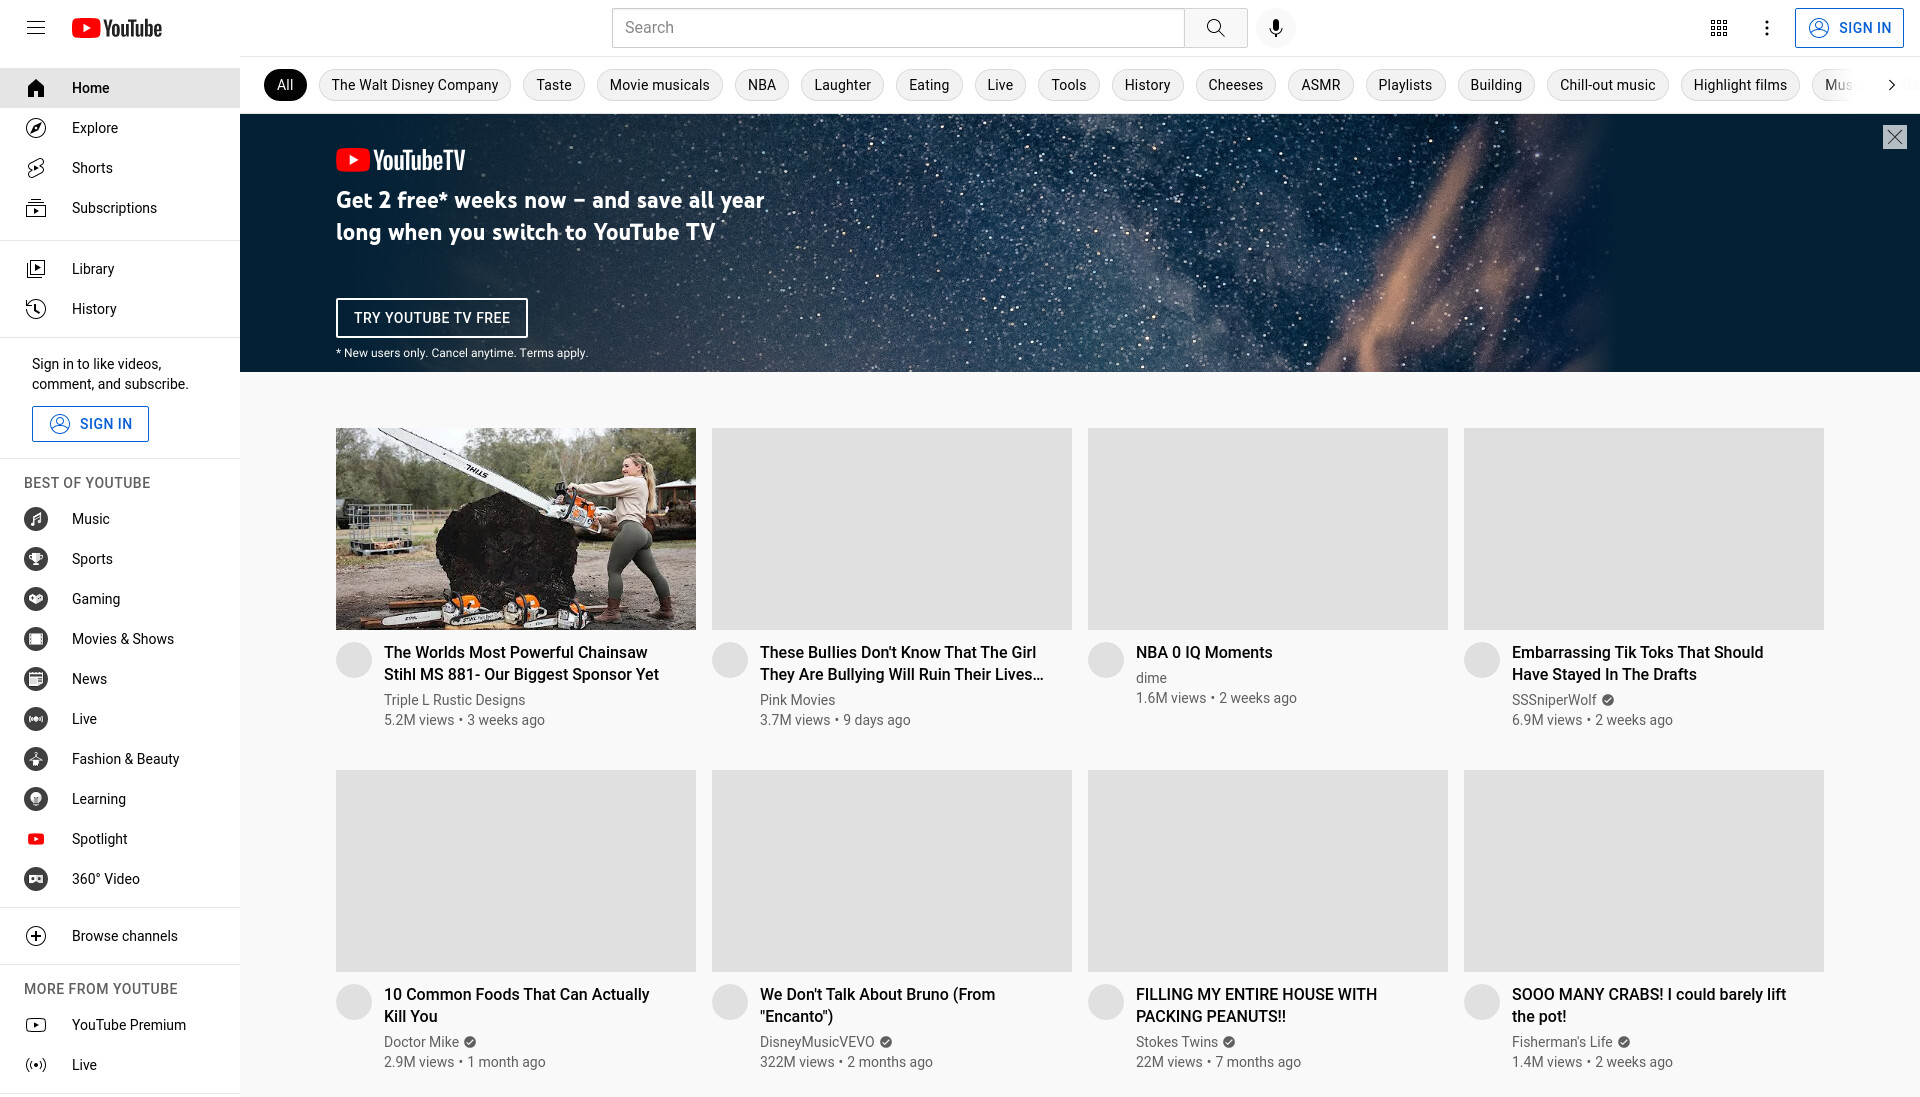Click the top-right SIGN IN button
The height and width of the screenshot is (1097, 1920).
click(1849, 28)
